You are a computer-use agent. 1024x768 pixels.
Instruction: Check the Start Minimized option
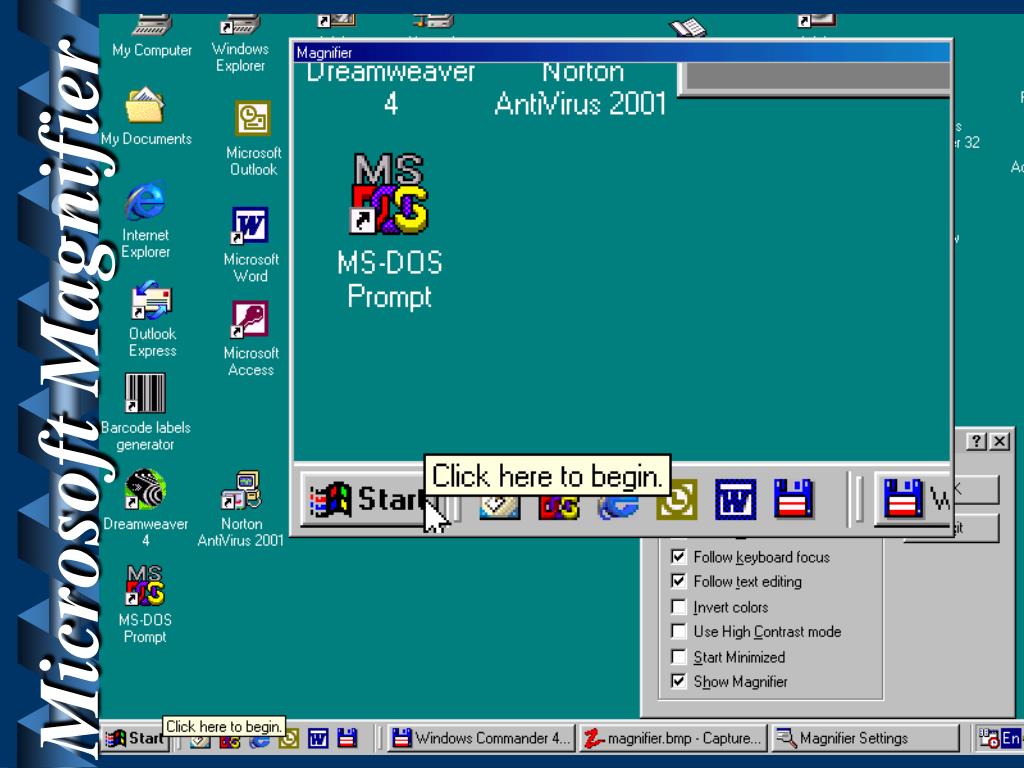click(679, 656)
